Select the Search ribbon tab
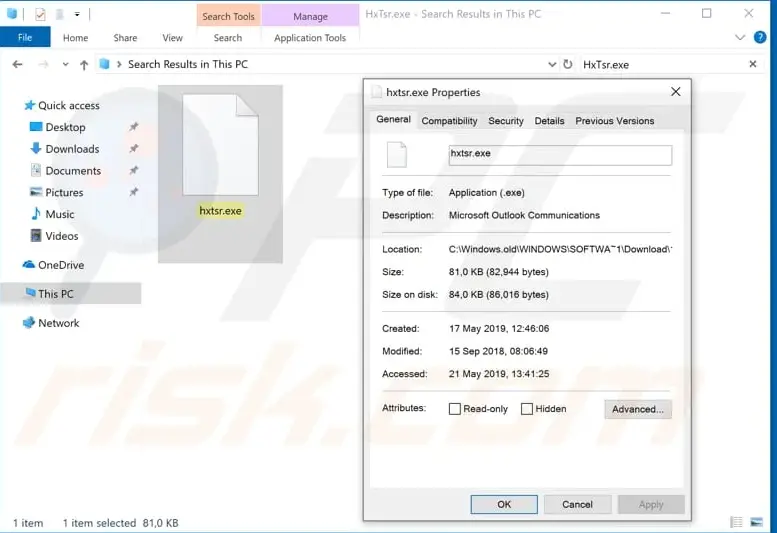 tap(228, 38)
